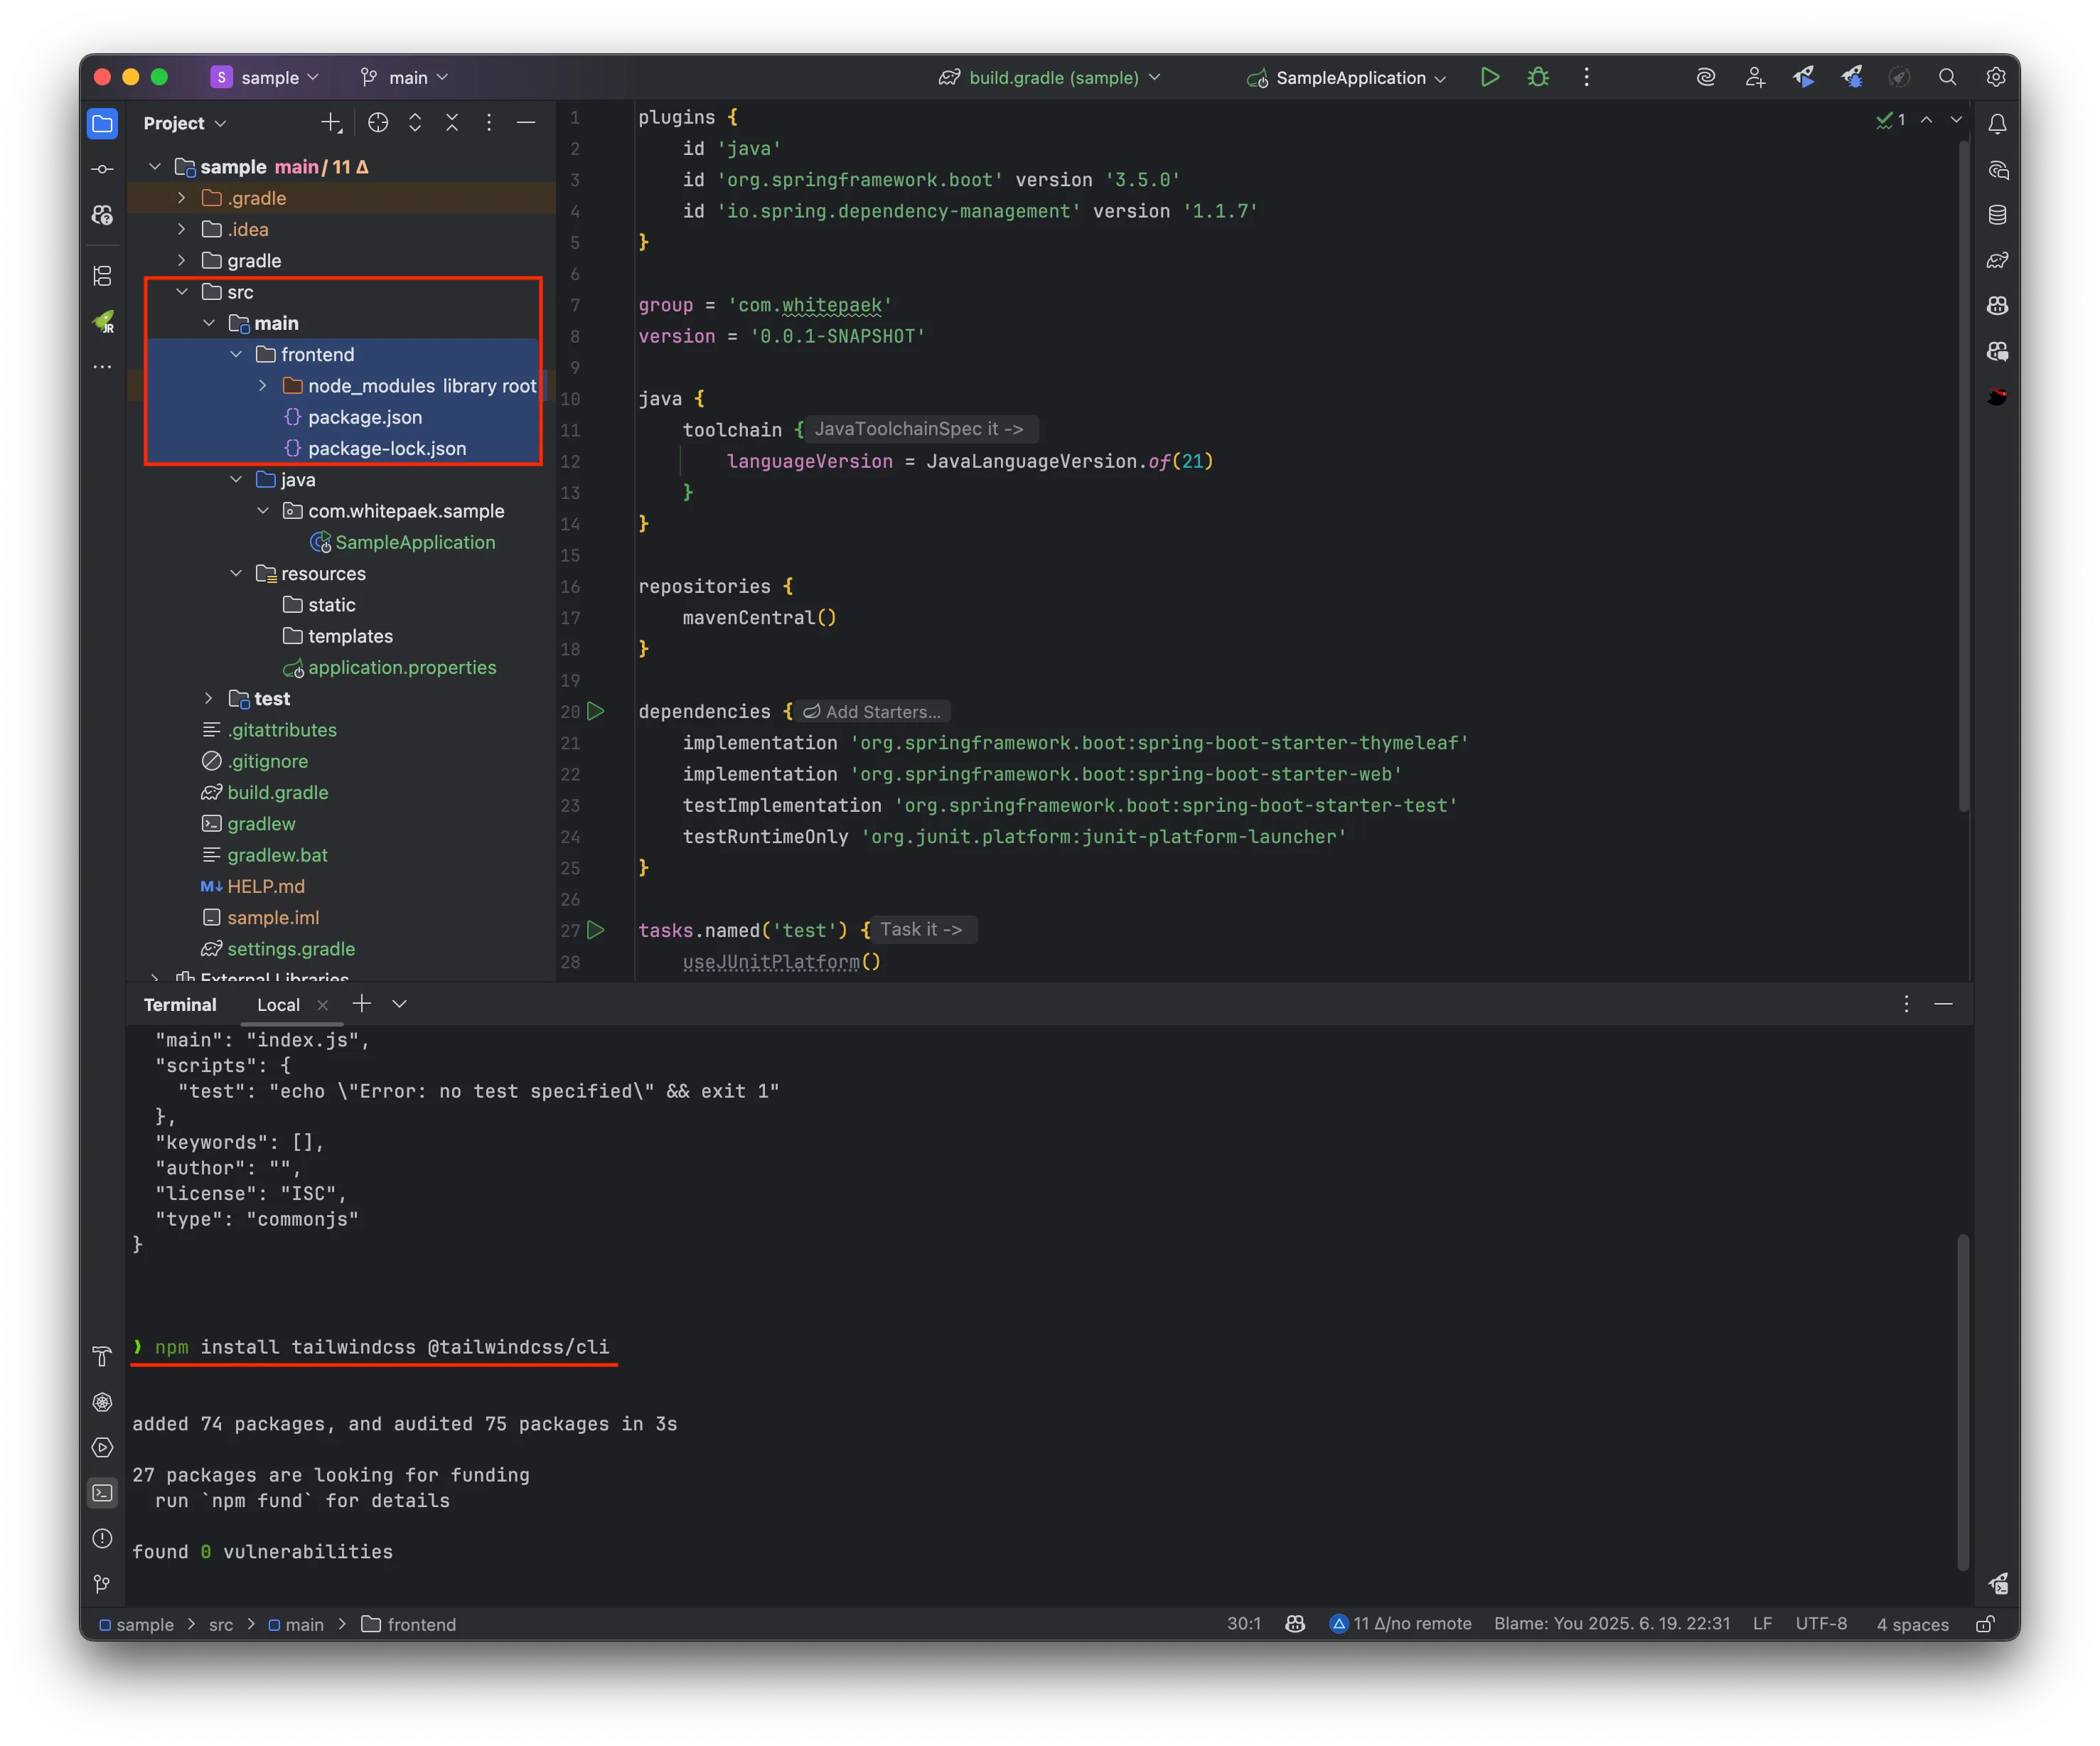Open the build.gradle (sample) file switcher
Image resolution: width=2100 pixels, height=1746 pixels.
pyautogui.click(x=1050, y=77)
